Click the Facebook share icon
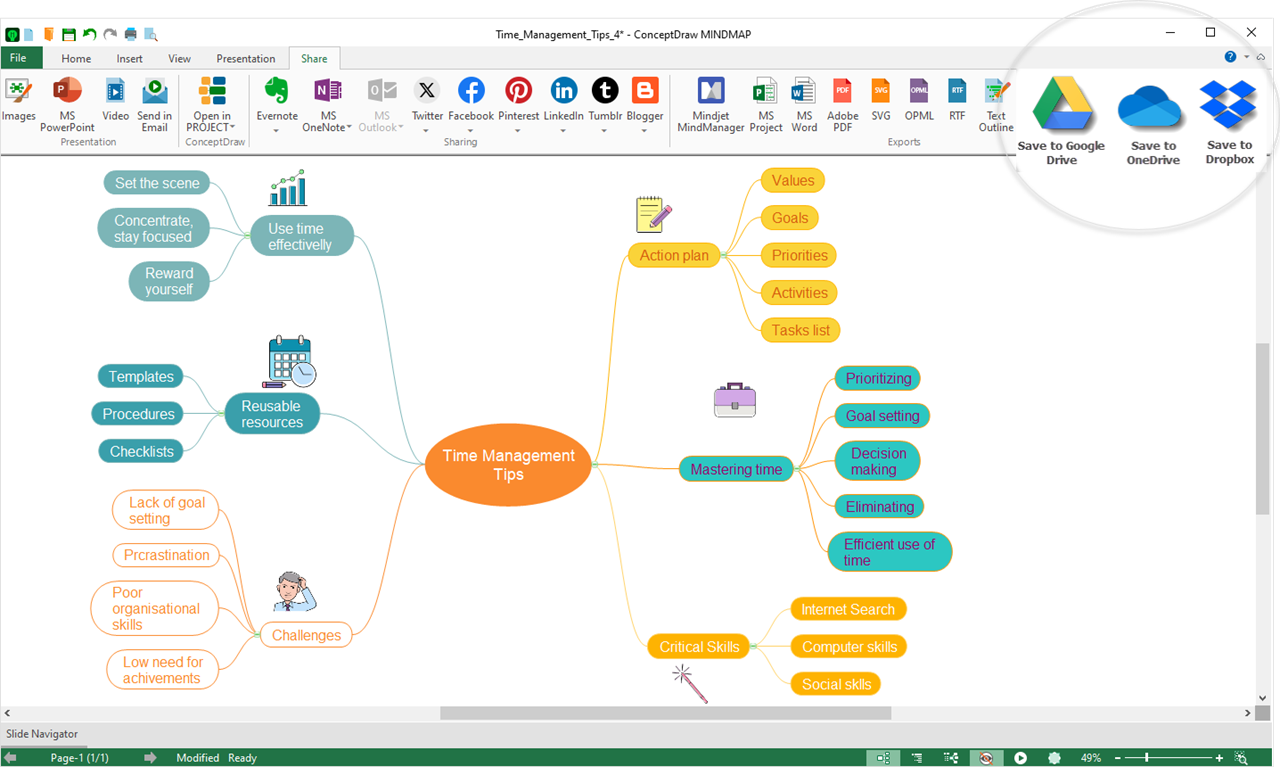Screen dimensions: 1280x767 click(471, 91)
